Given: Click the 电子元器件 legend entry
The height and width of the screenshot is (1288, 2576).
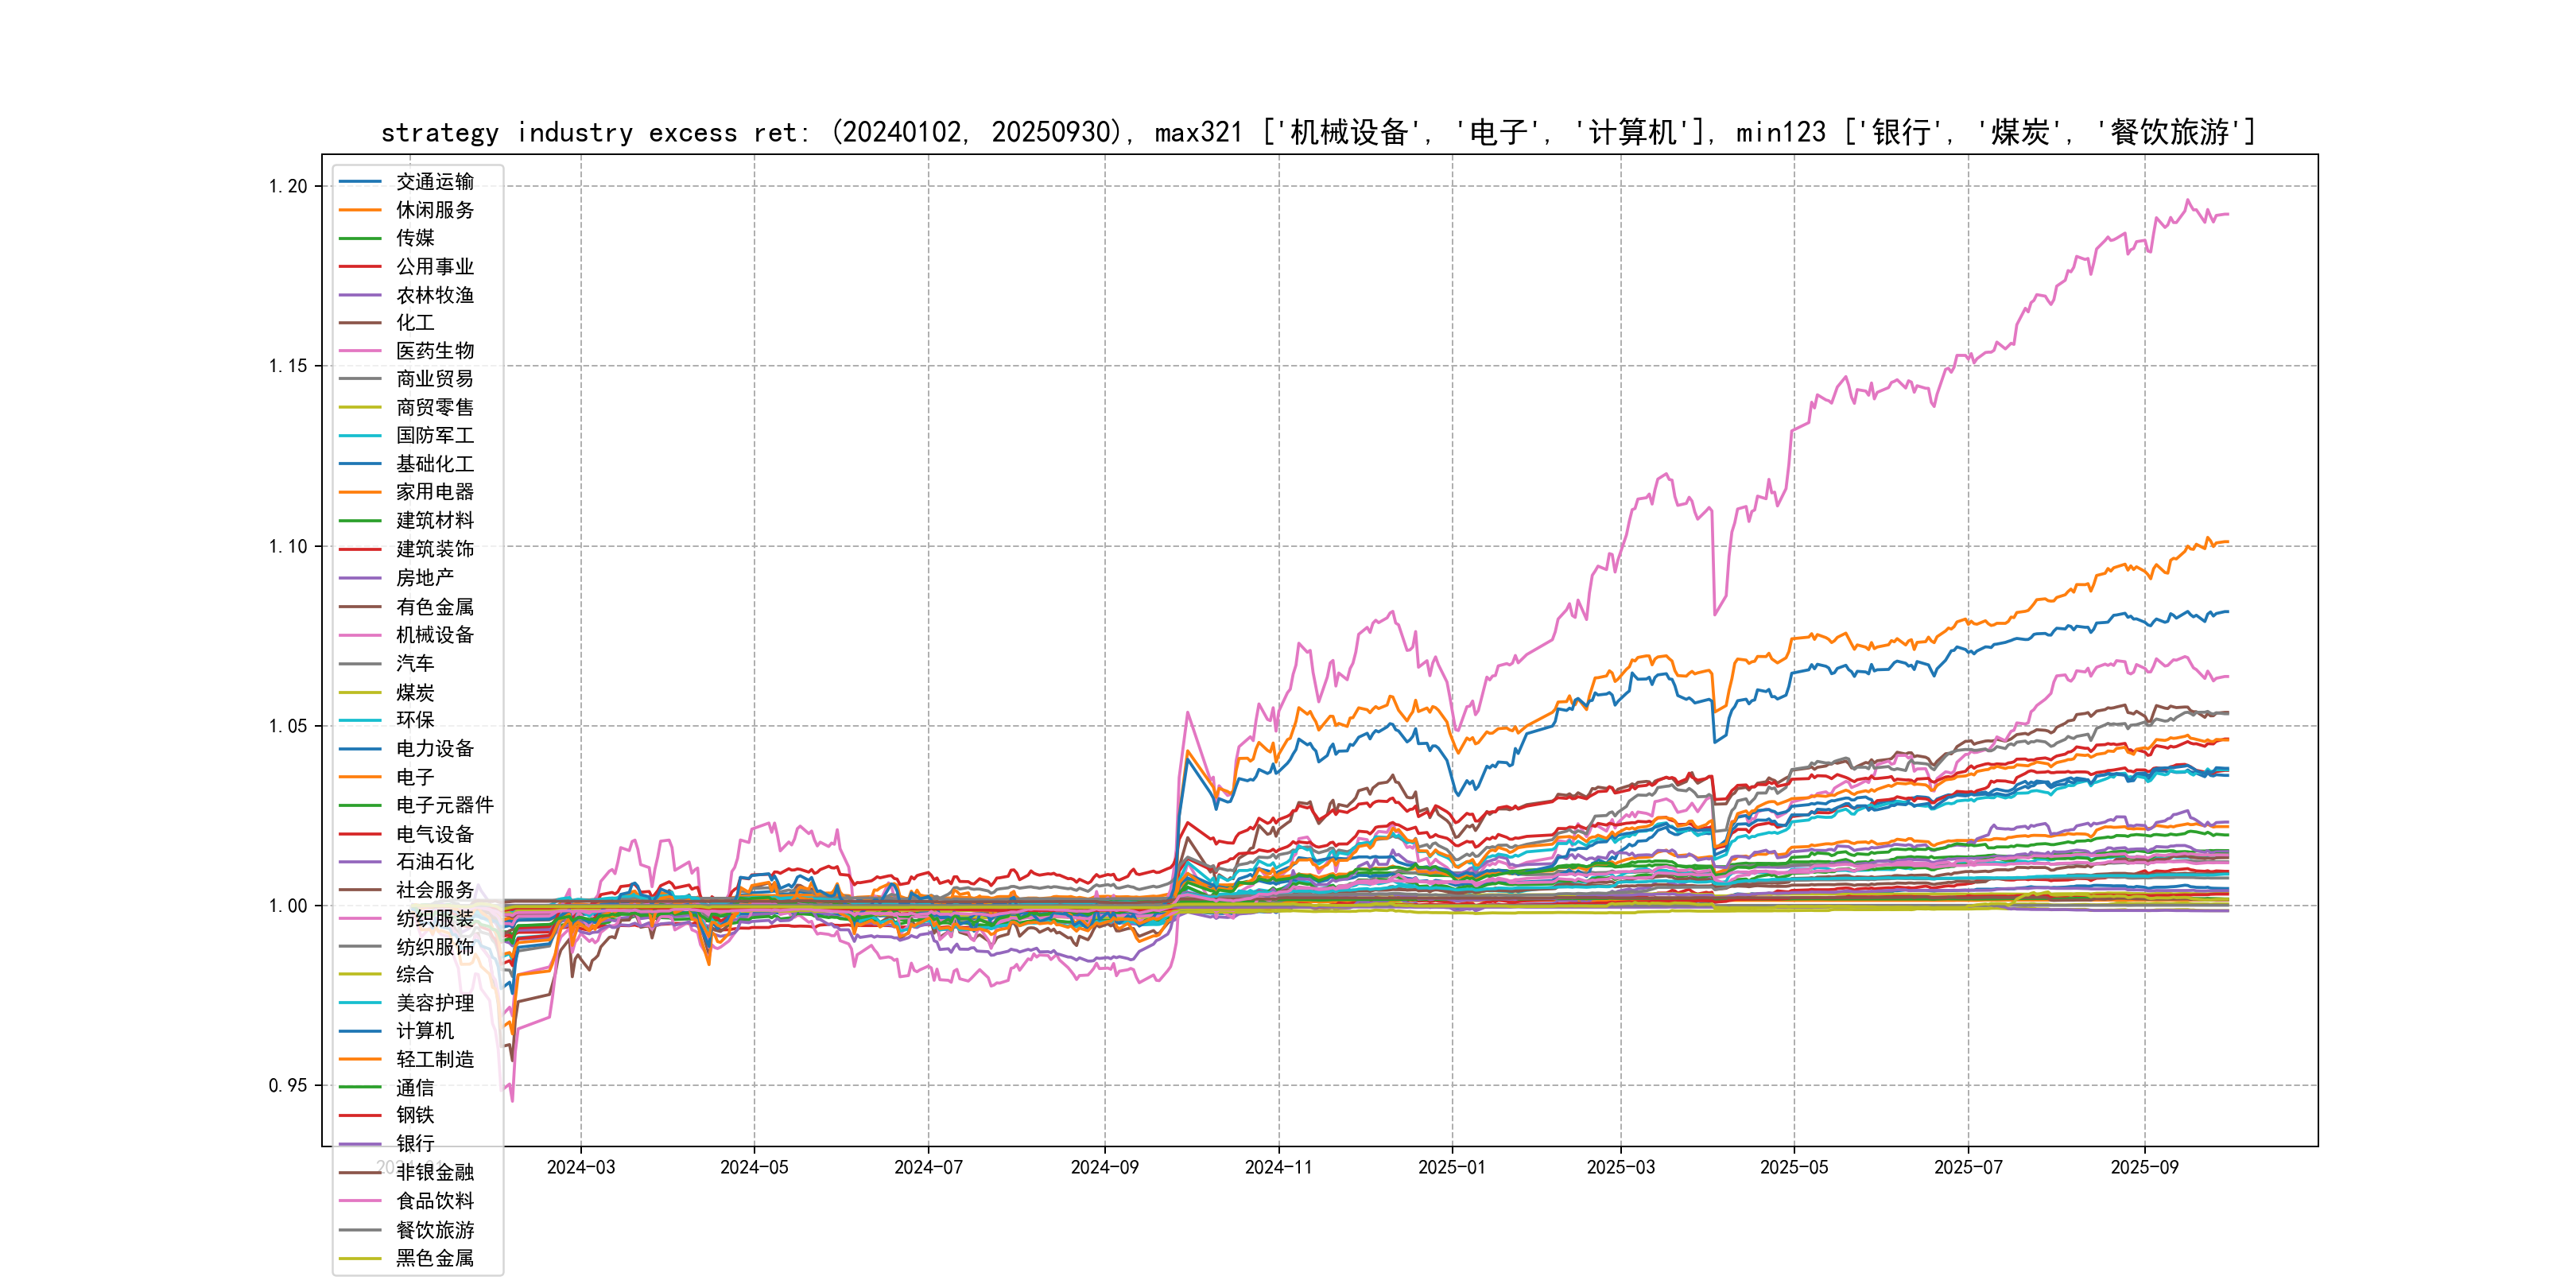Looking at the screenshot, I should click(444, 805).
